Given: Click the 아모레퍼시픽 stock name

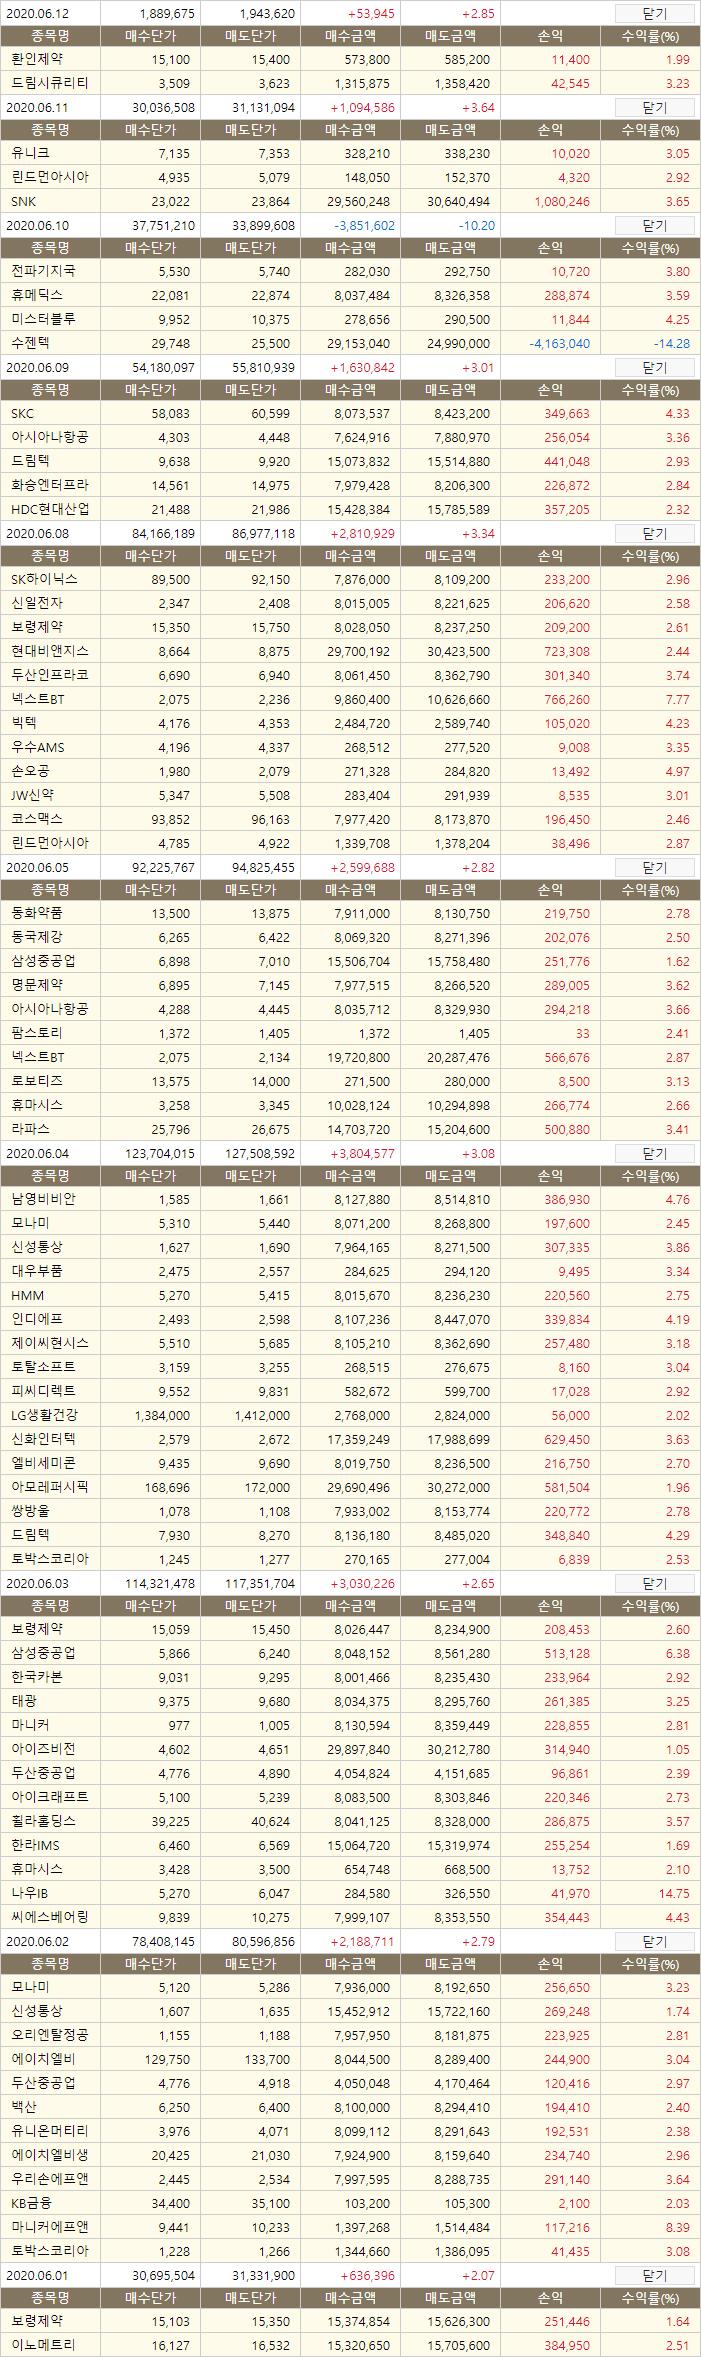Looking at the screenshot, I should [50, 1487].
